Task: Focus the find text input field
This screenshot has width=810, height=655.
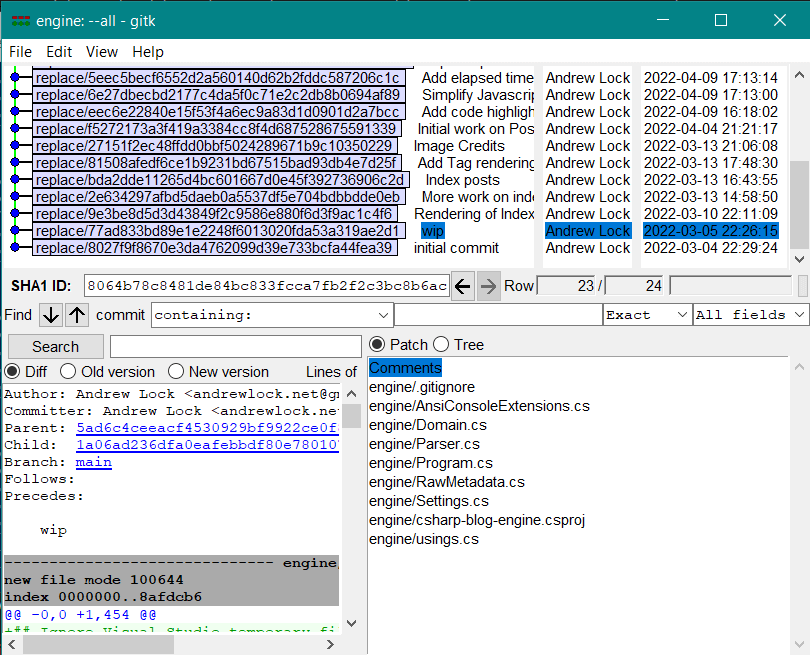Action: click(x=498, y=315)
